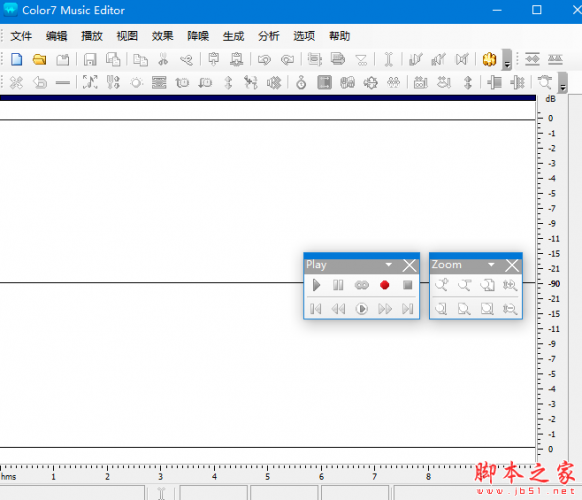Select the I-beam selection tool
This screenshot has height=500, width=582.
[388, 59]
